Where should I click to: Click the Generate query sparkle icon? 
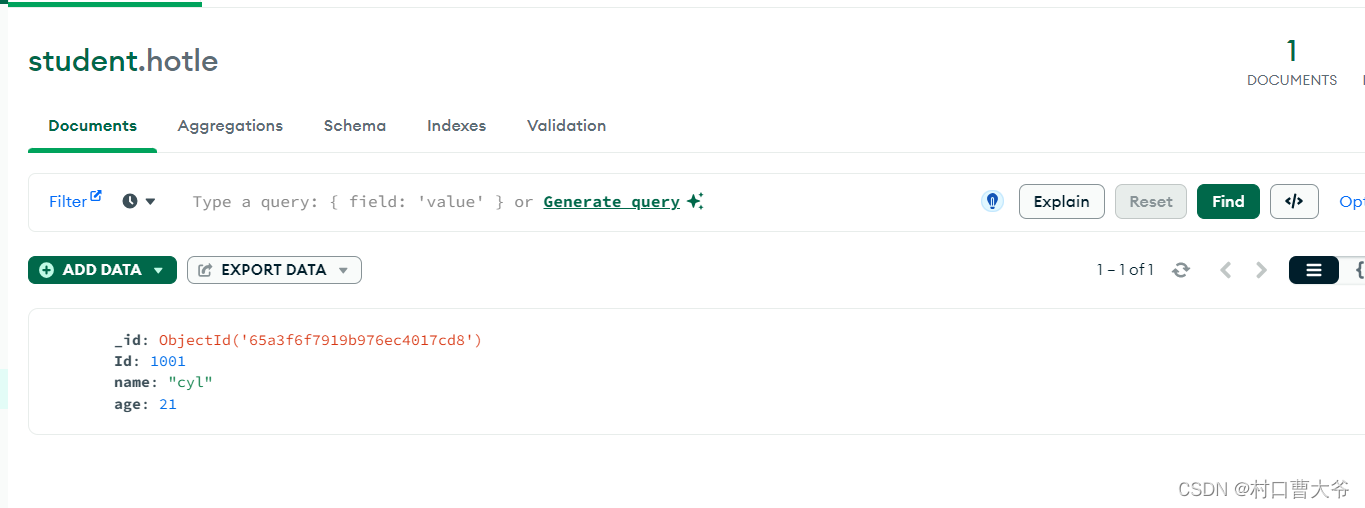point(696,202)
